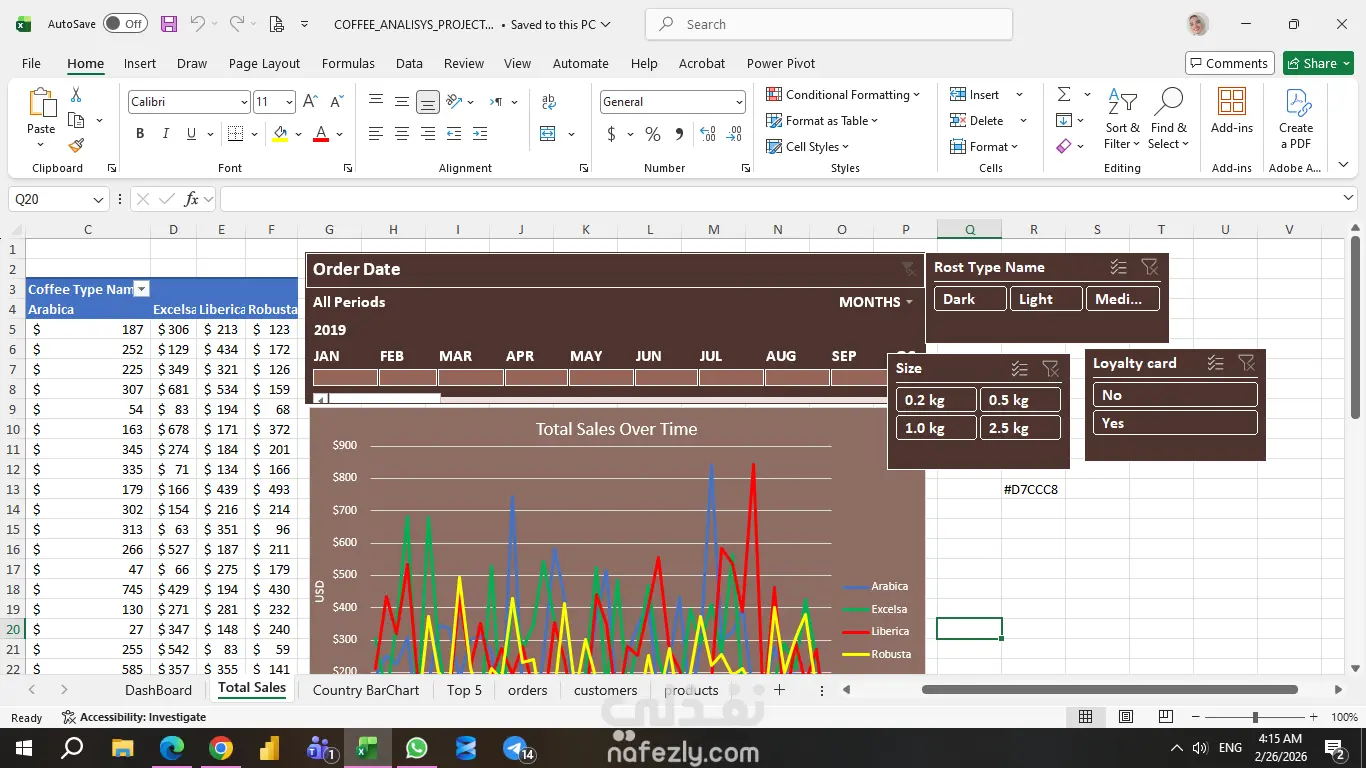
Task: Click inside the Name Box field
Action: tap(48, 199)
